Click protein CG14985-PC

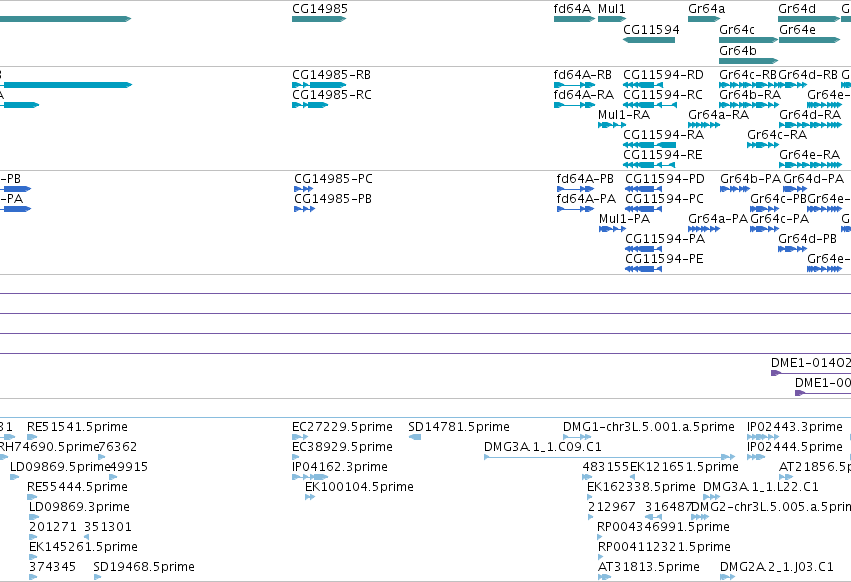(303, 189)
